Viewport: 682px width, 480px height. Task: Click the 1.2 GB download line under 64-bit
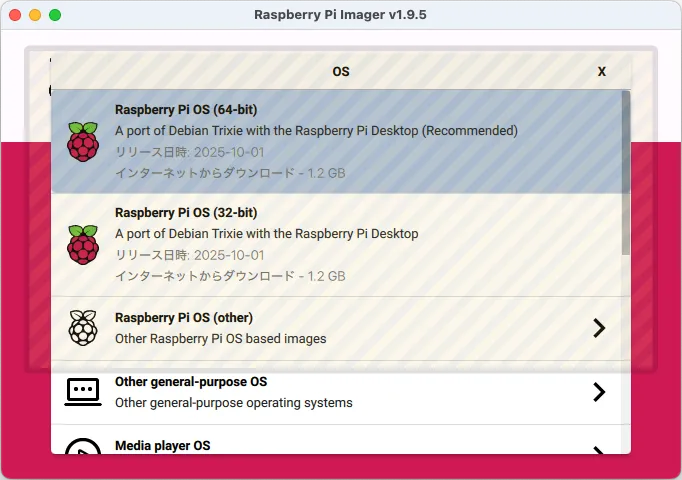pyautogui.click(x=230, y=173)
